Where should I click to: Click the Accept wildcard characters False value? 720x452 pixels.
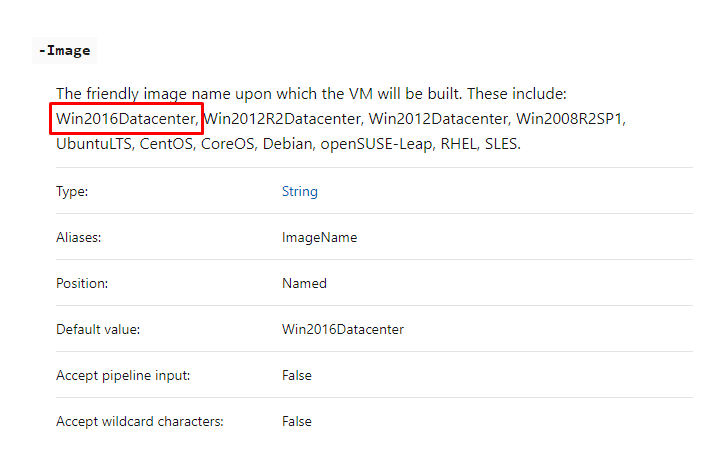point(297,421)
